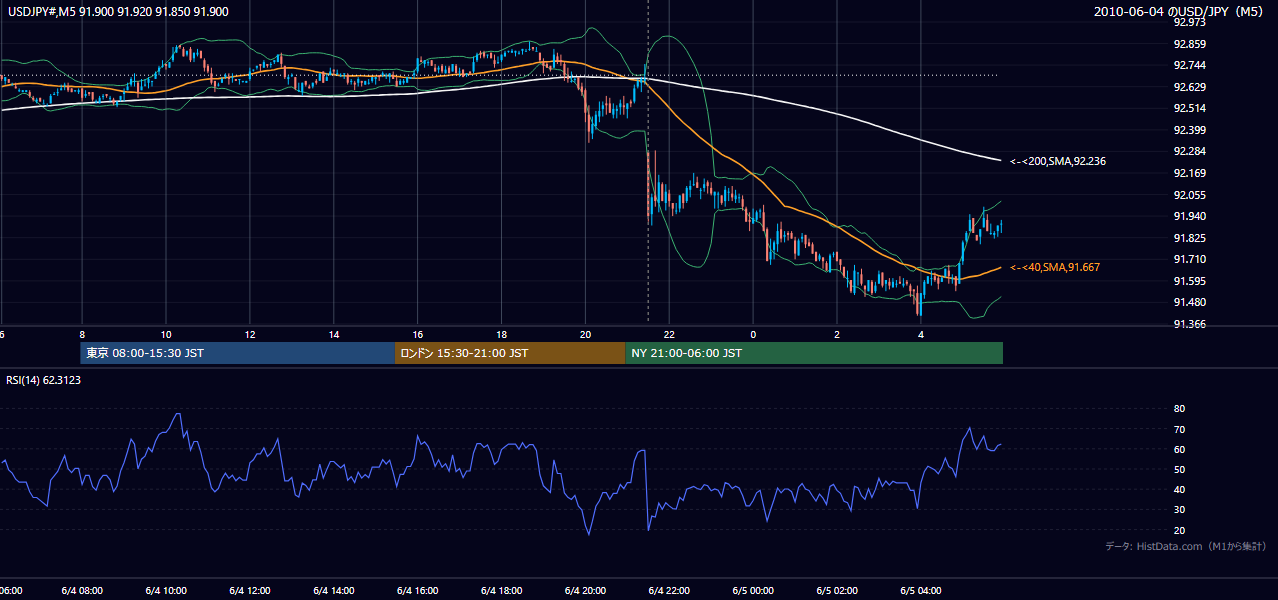The image size is (1278, 600).
Task: Click the 2010-06-04 USD/JPY (M5) title
Action: tap(1180, 11)
